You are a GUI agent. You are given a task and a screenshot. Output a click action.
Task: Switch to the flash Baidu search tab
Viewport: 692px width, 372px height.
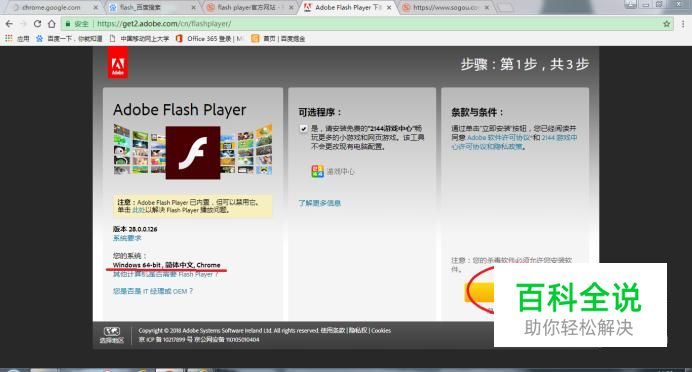(x=153, y=8)
